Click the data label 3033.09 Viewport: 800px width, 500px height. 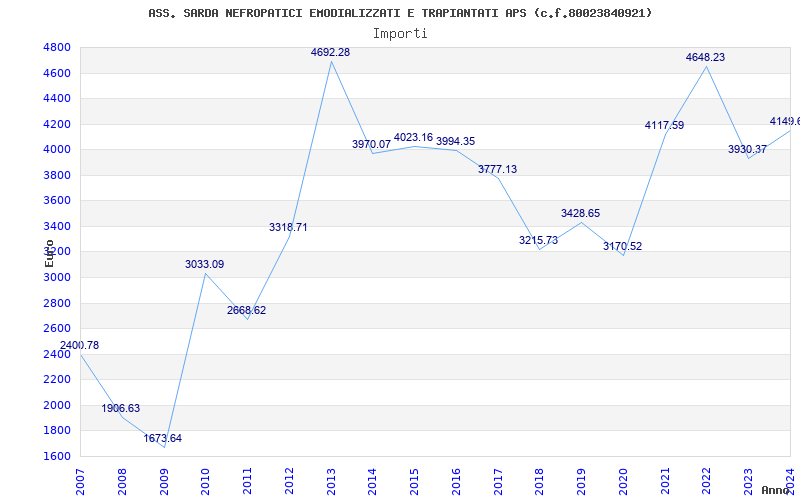(205, 265)
